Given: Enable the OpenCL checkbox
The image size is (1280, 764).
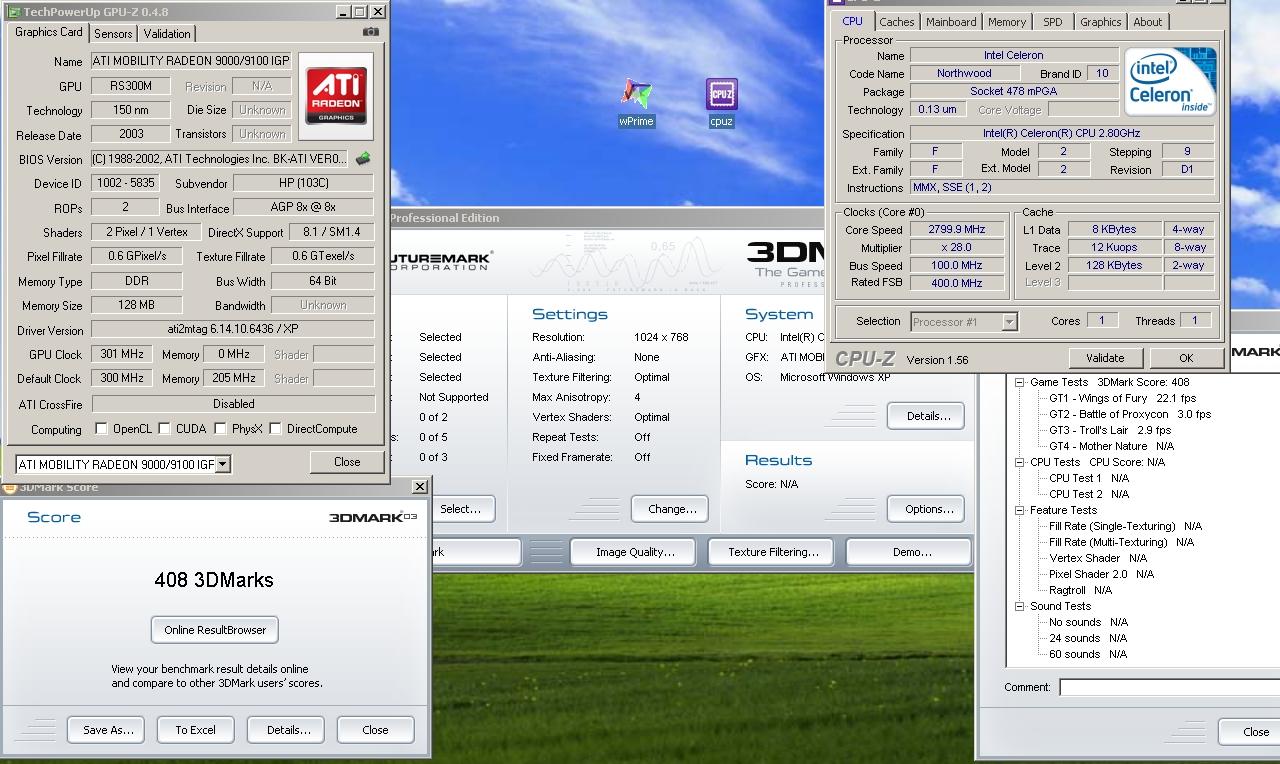Looking at the screenshot, I should (101, 429).
